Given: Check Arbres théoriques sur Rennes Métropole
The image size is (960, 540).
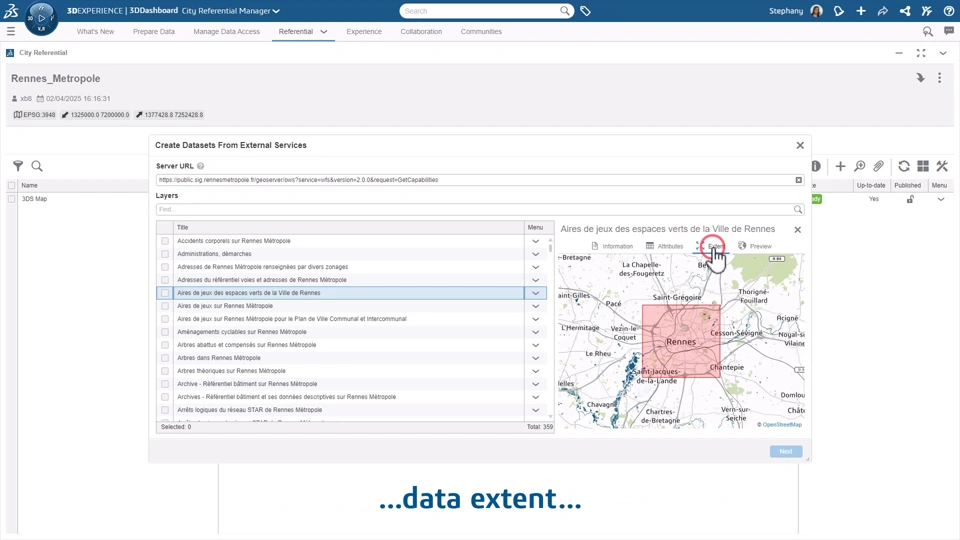Looking at the screenshot, I should click(x=165, y=371).
